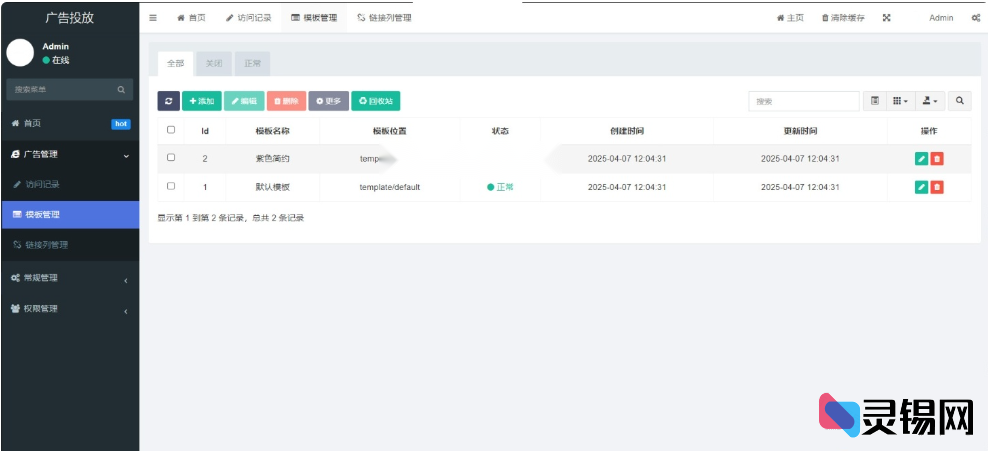
Task: Enter fullscreen using the expand icon
Action: (x=886, y=18)
